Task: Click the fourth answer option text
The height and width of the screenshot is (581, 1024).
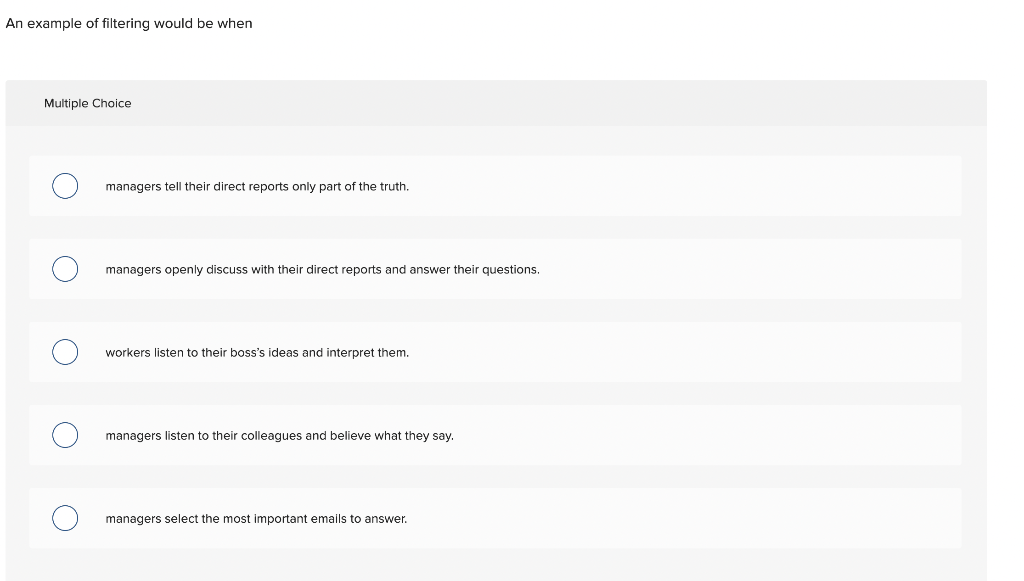Action: click(x=280, y=435)
